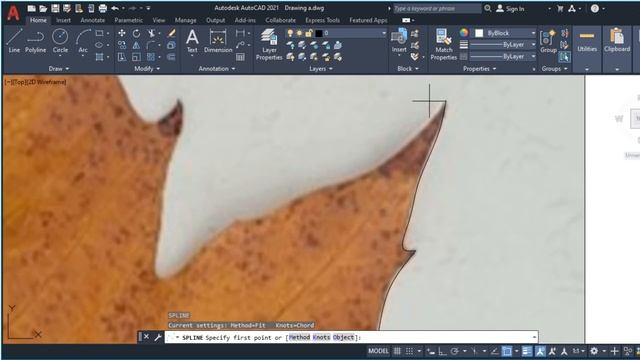This screenshot has height=360, width=640.
Task: Open the Insert ribbon tab
Action: click(x=63, y=20)
